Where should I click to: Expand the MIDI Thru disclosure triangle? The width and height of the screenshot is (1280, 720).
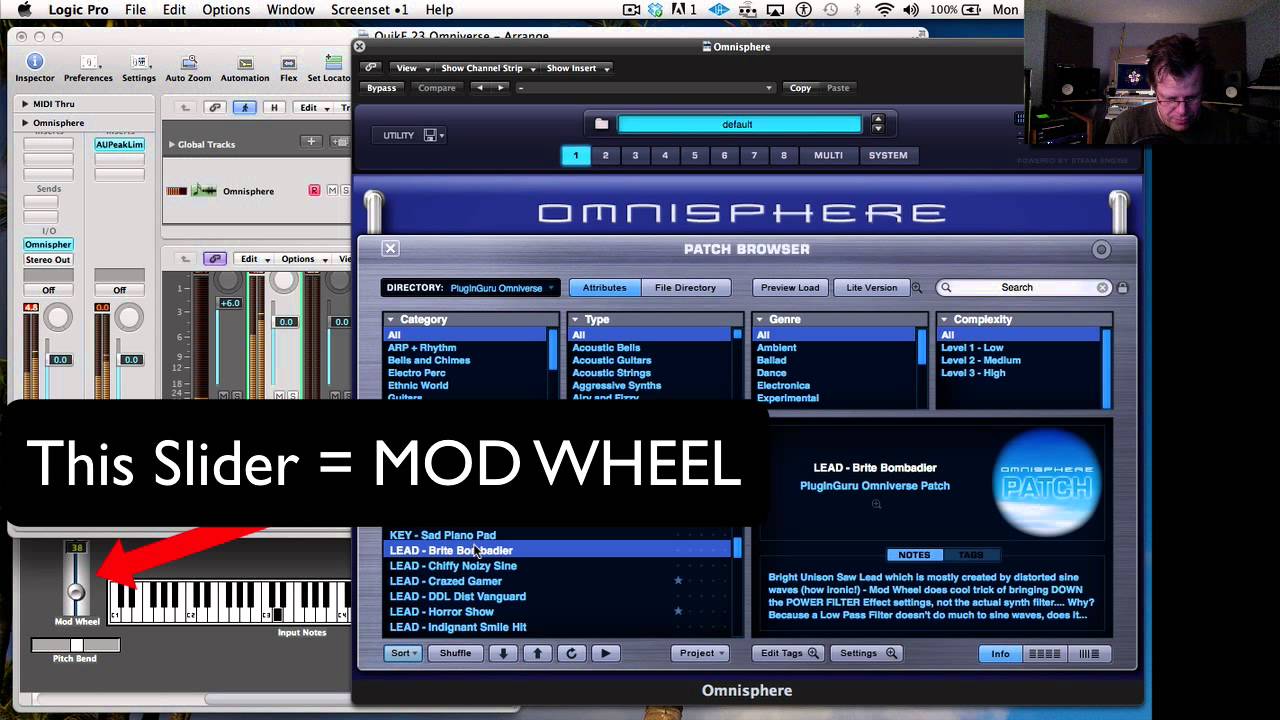(x=24, y=104)
